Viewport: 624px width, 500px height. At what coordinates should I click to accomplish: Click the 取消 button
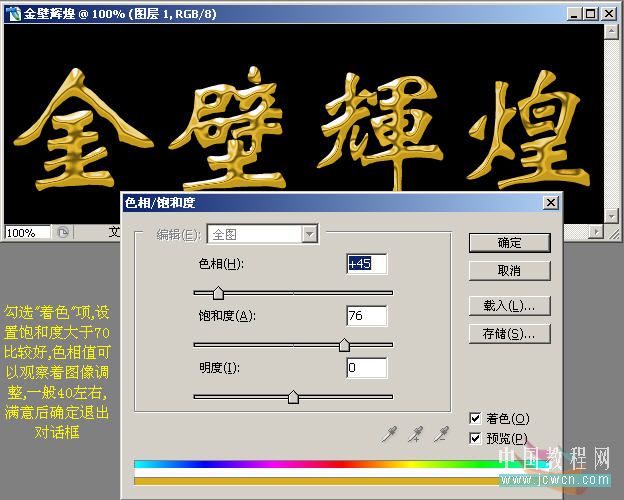(509, 271)
